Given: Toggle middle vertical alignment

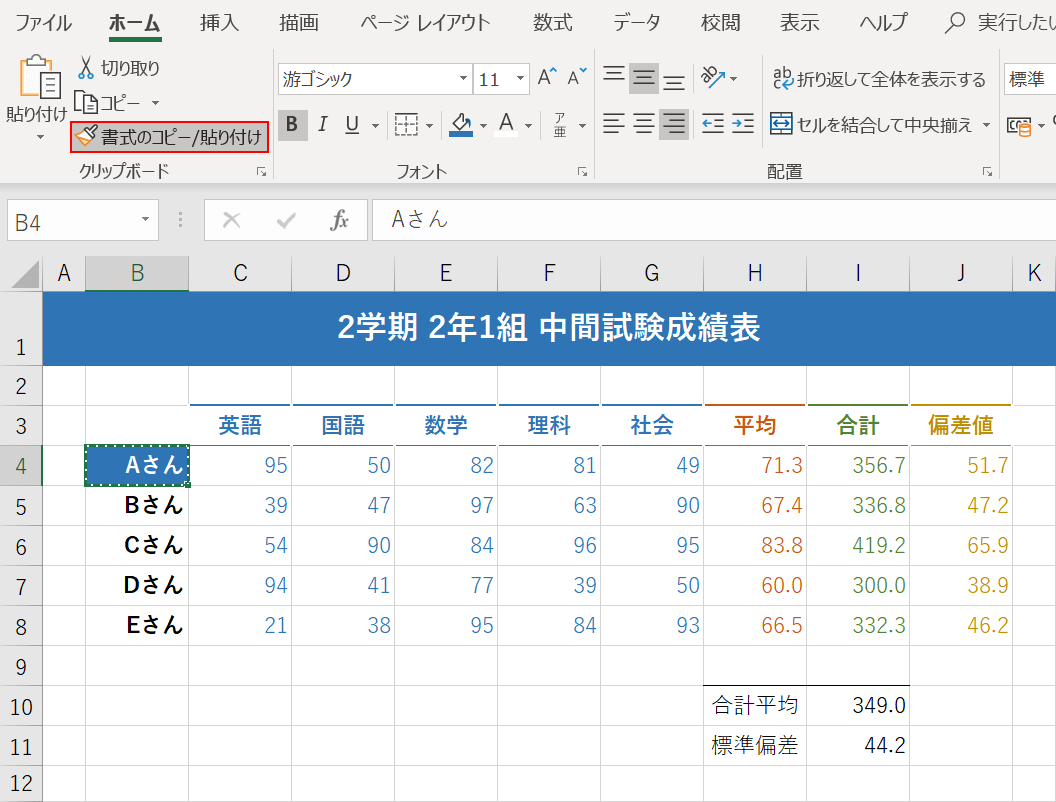Looking at the screenshot, I should tap(643, 79).
